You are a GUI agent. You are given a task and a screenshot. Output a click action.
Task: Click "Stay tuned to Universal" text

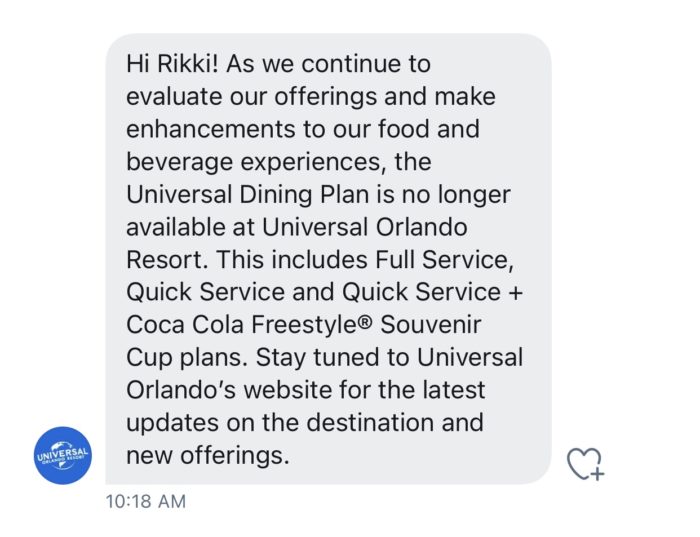(x=389, y=357)
